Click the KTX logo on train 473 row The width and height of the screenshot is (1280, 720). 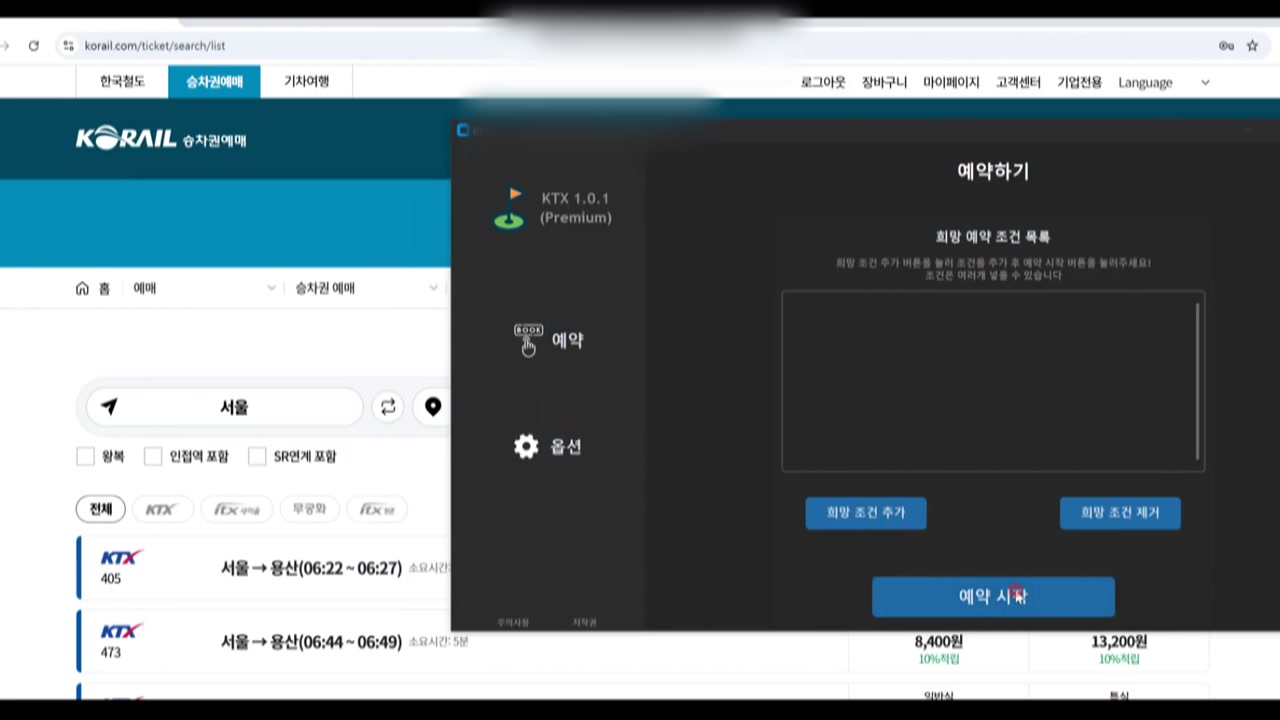pyautogui.click(x=121, y=632)
